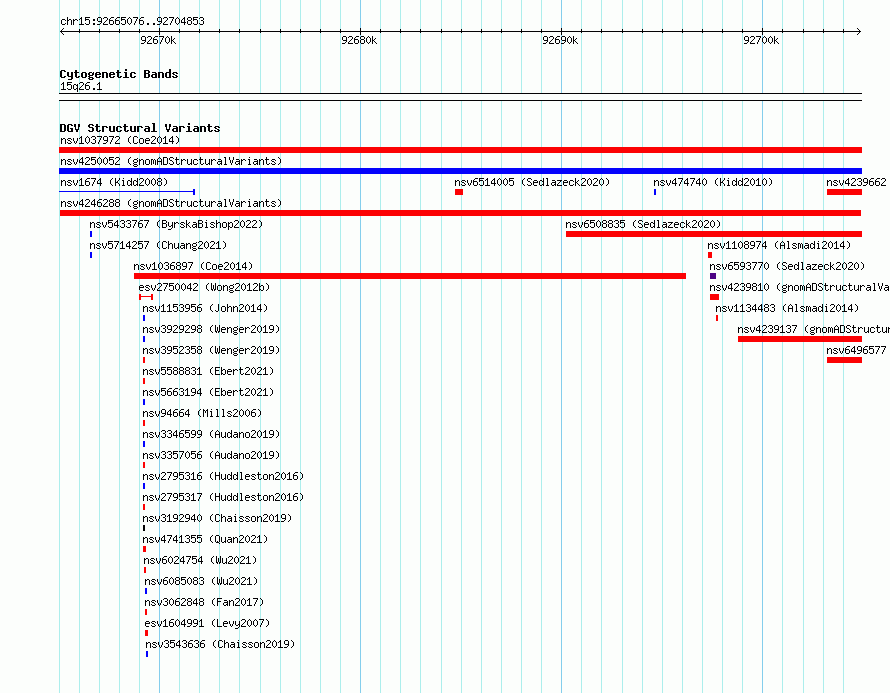The width and height of the screenshot is (890, 693).
Task: Open nsv5433767 (ByrskaBishop2022) variant
Action: coord(176,224)
